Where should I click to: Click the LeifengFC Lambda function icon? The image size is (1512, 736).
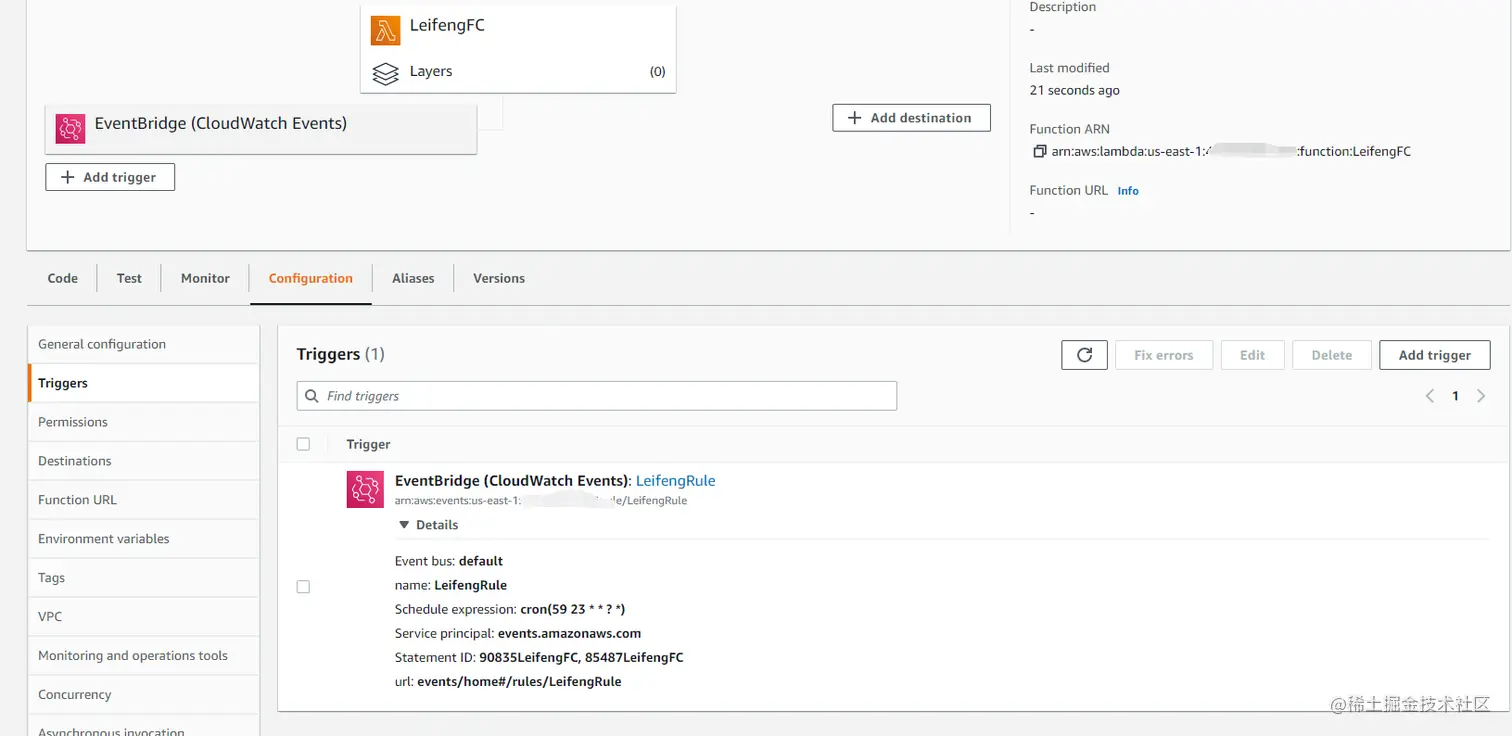point(385,30)
